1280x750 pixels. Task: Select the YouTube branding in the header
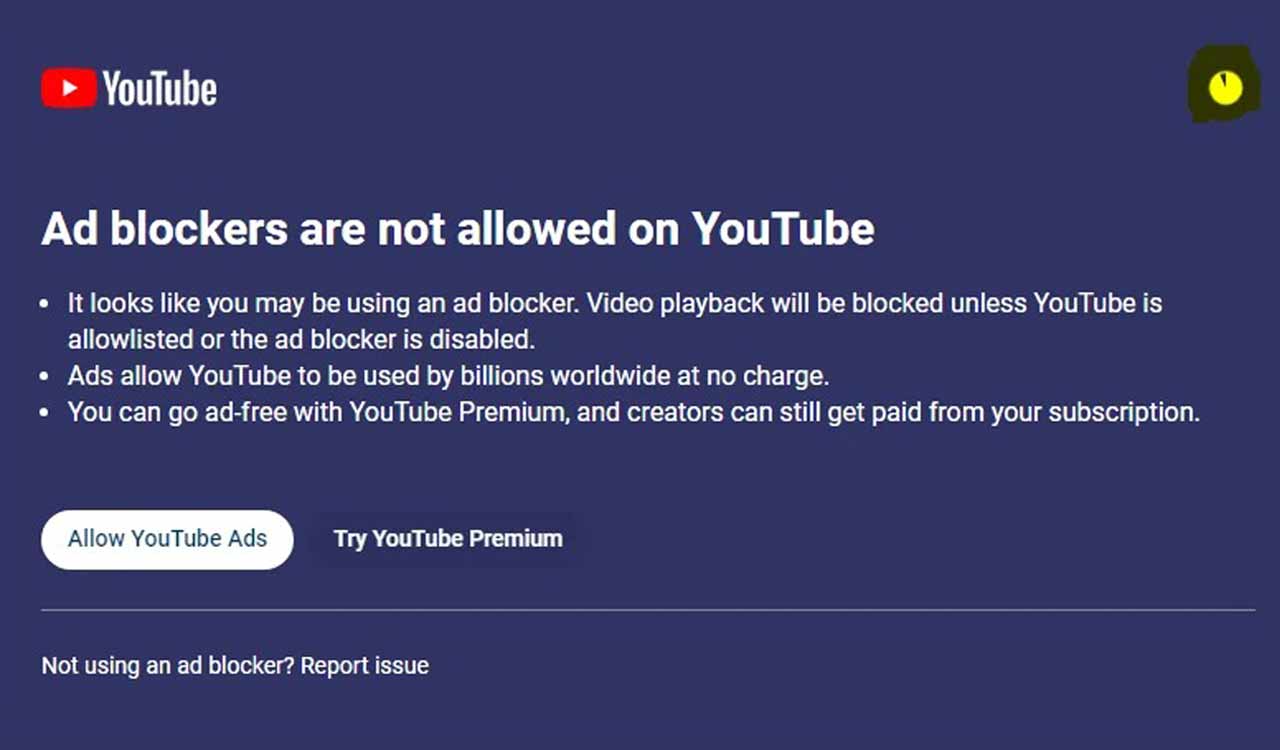pyautogui.click(x=128, y=87)
